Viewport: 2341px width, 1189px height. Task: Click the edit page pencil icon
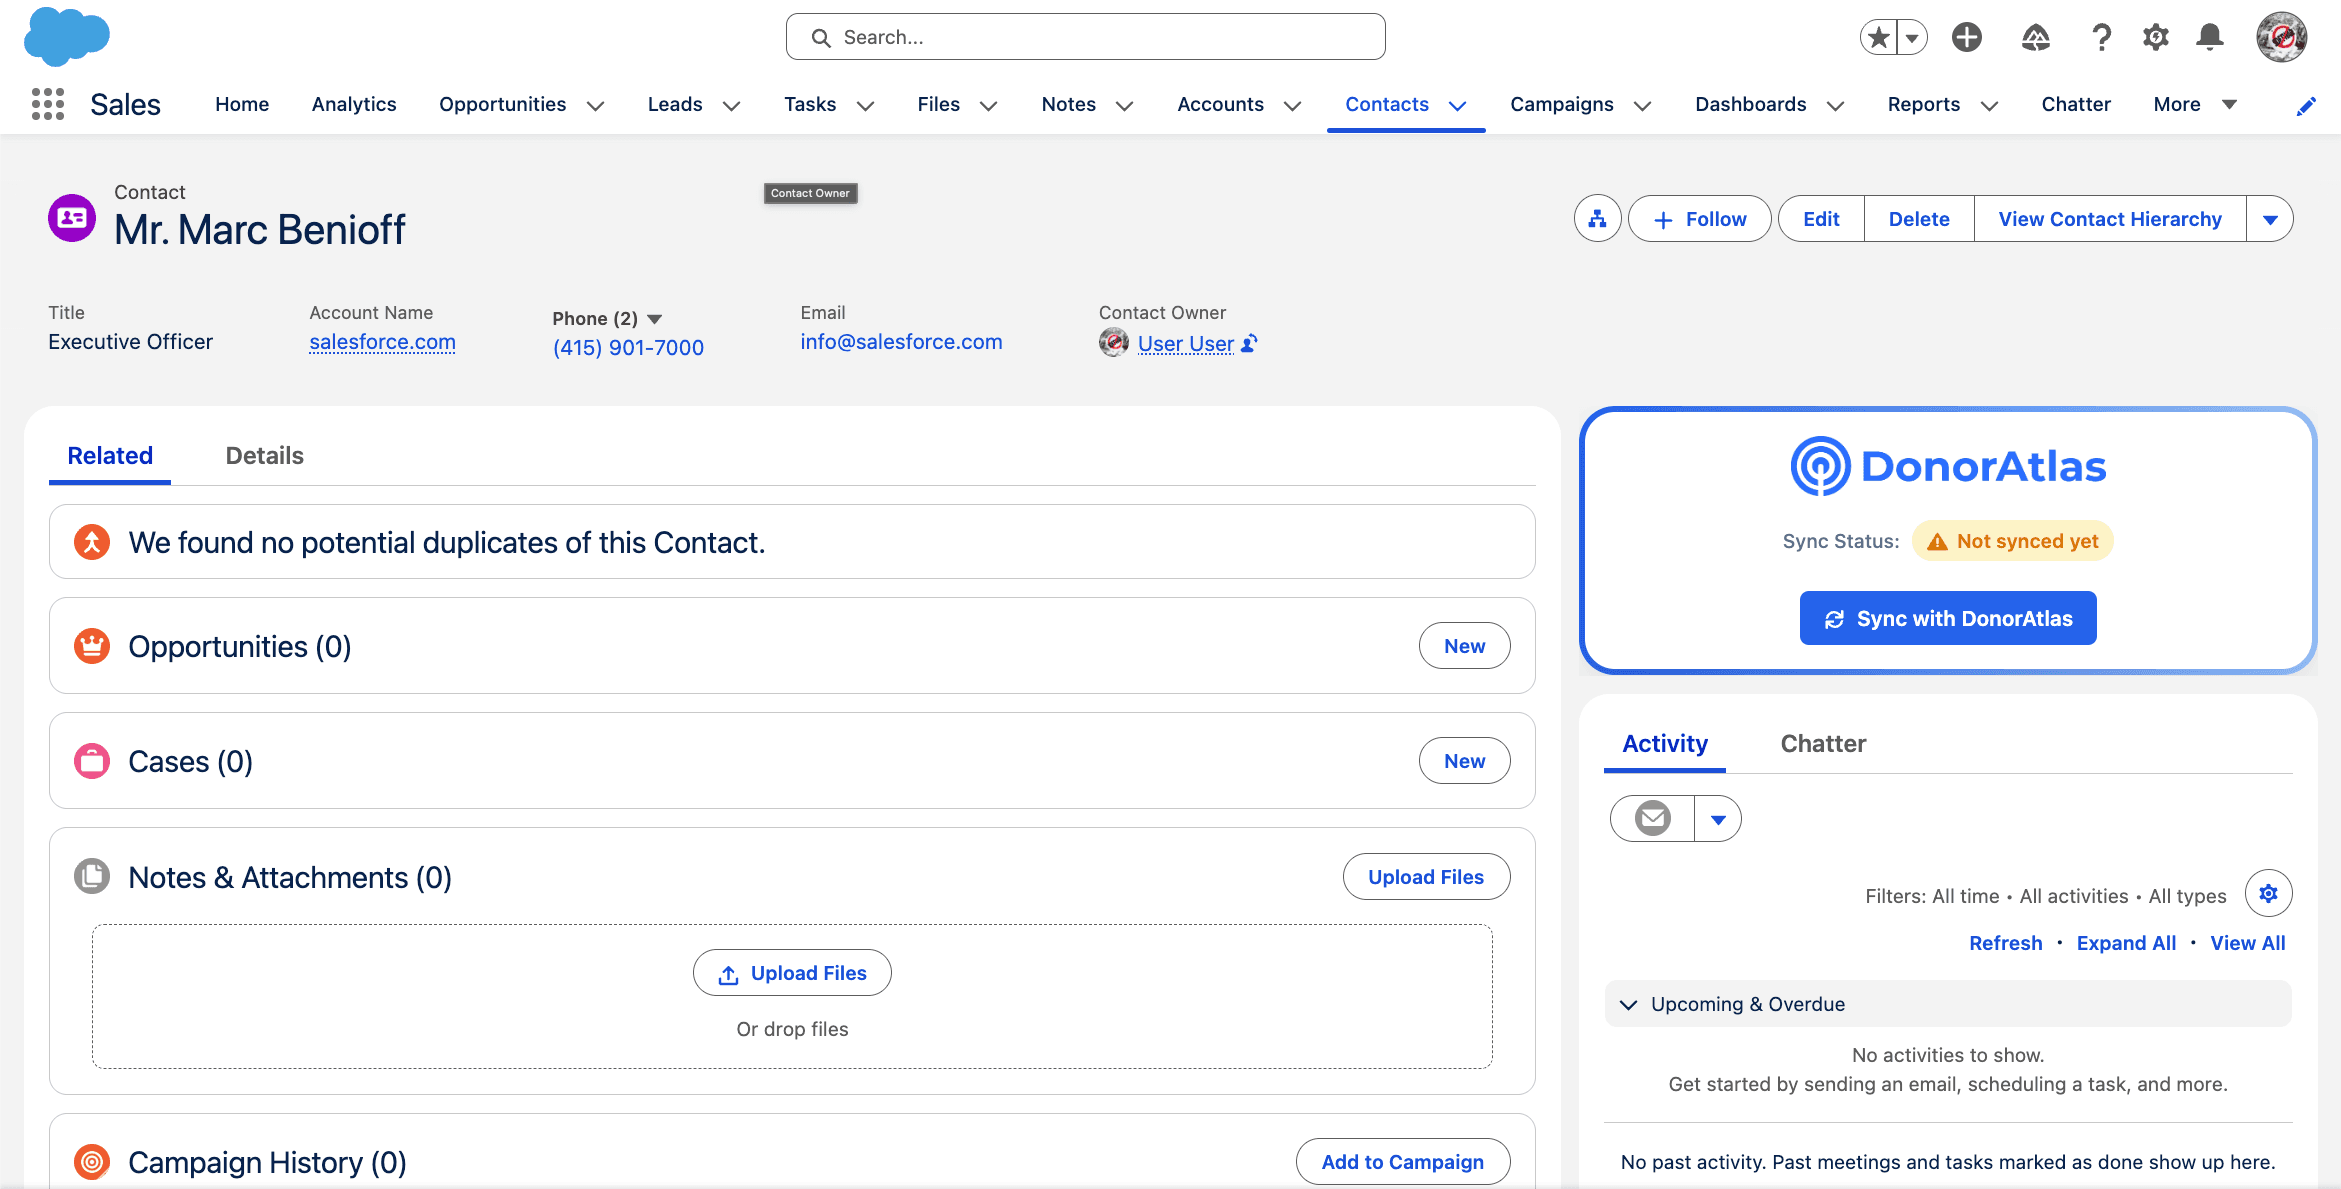[2307, 105]
